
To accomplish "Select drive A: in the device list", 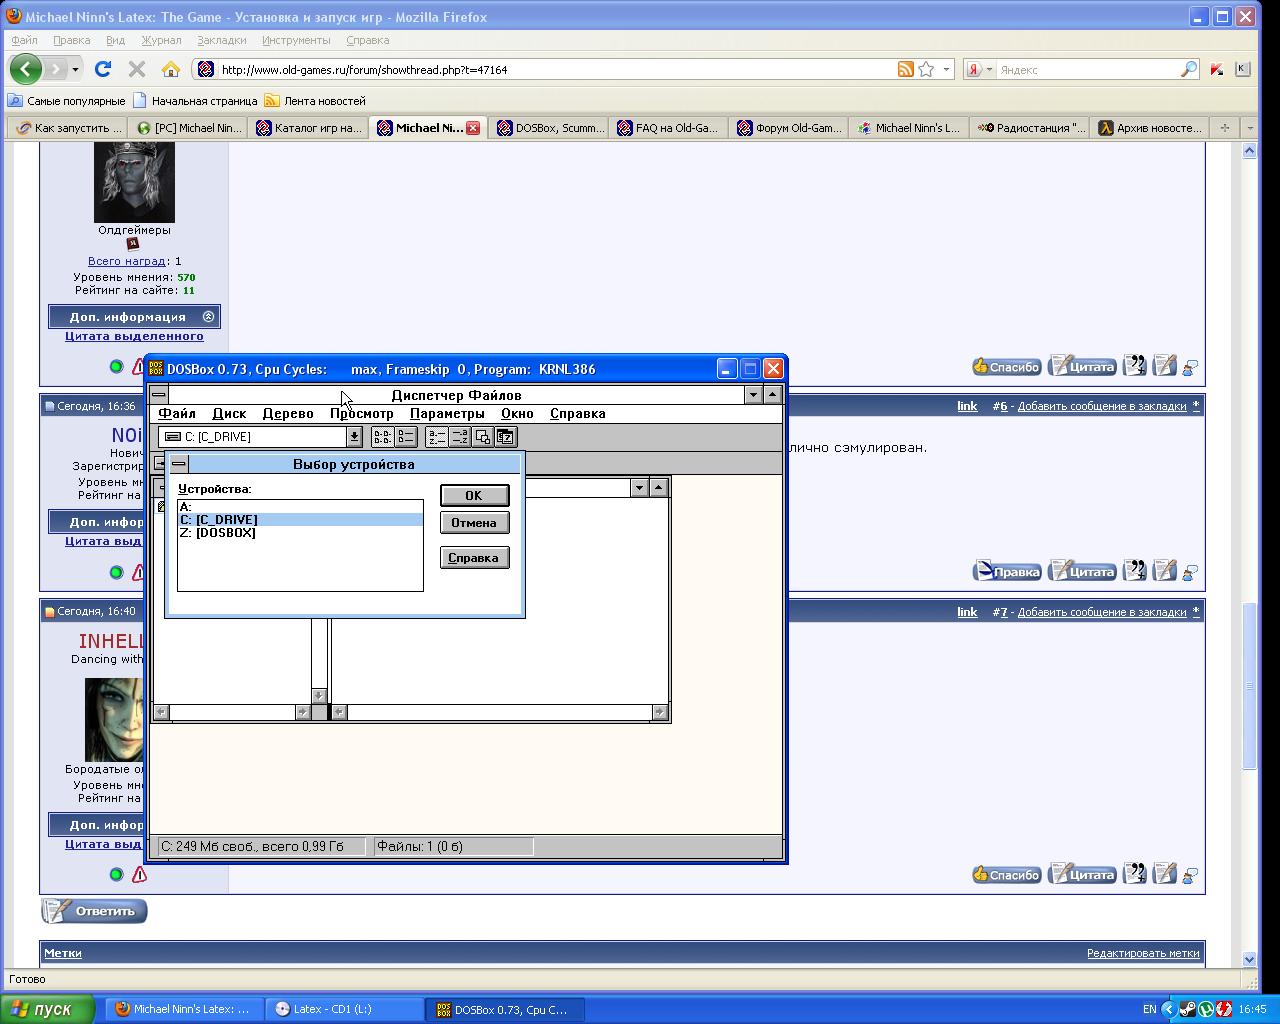I will (300, 507).
